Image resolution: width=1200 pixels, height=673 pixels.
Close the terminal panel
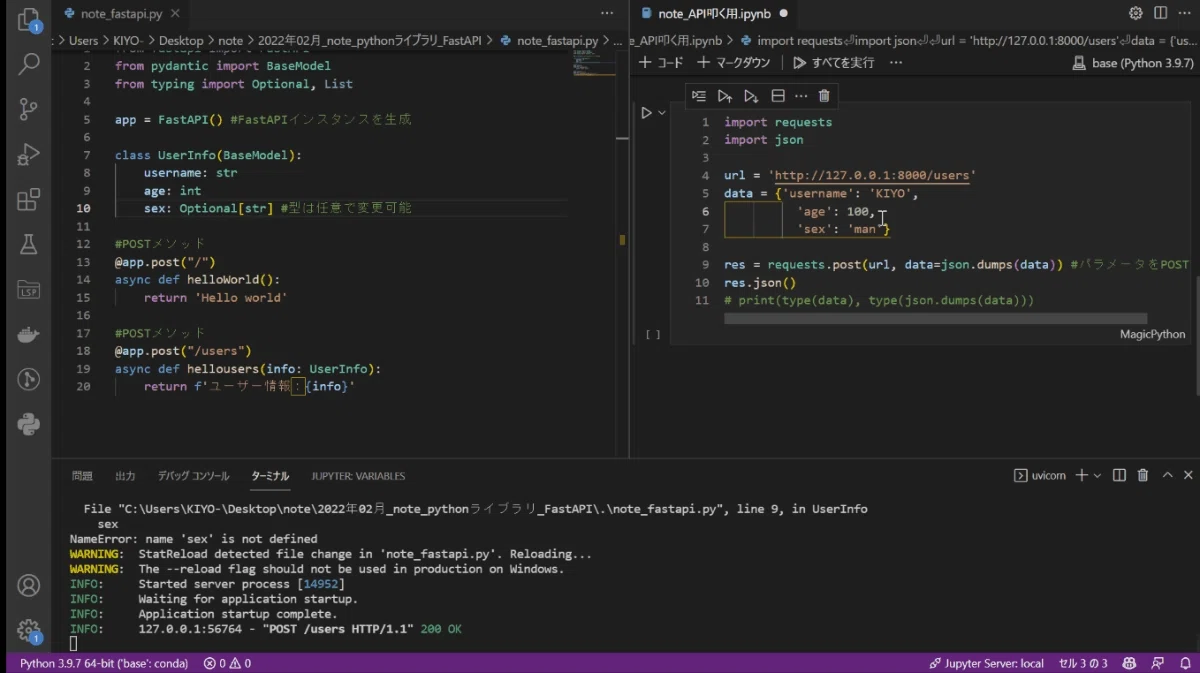(1189, 475)
